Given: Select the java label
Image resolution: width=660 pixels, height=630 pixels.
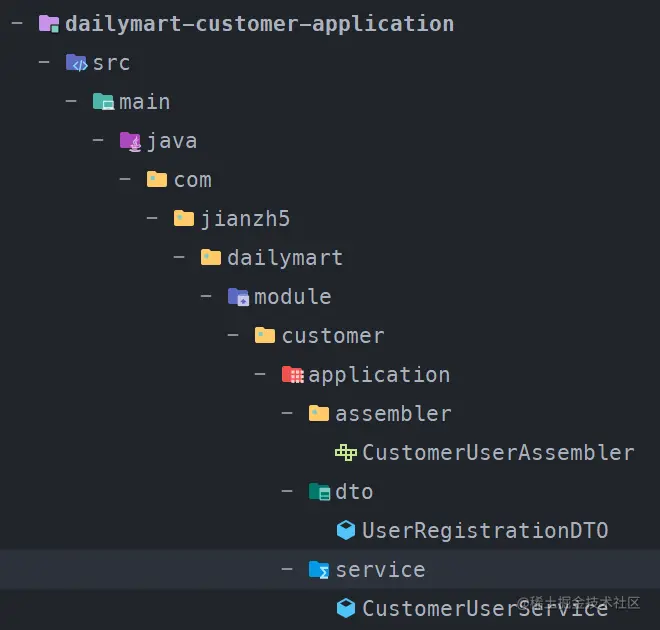Looking at the screenshot, I should [172, 141].
